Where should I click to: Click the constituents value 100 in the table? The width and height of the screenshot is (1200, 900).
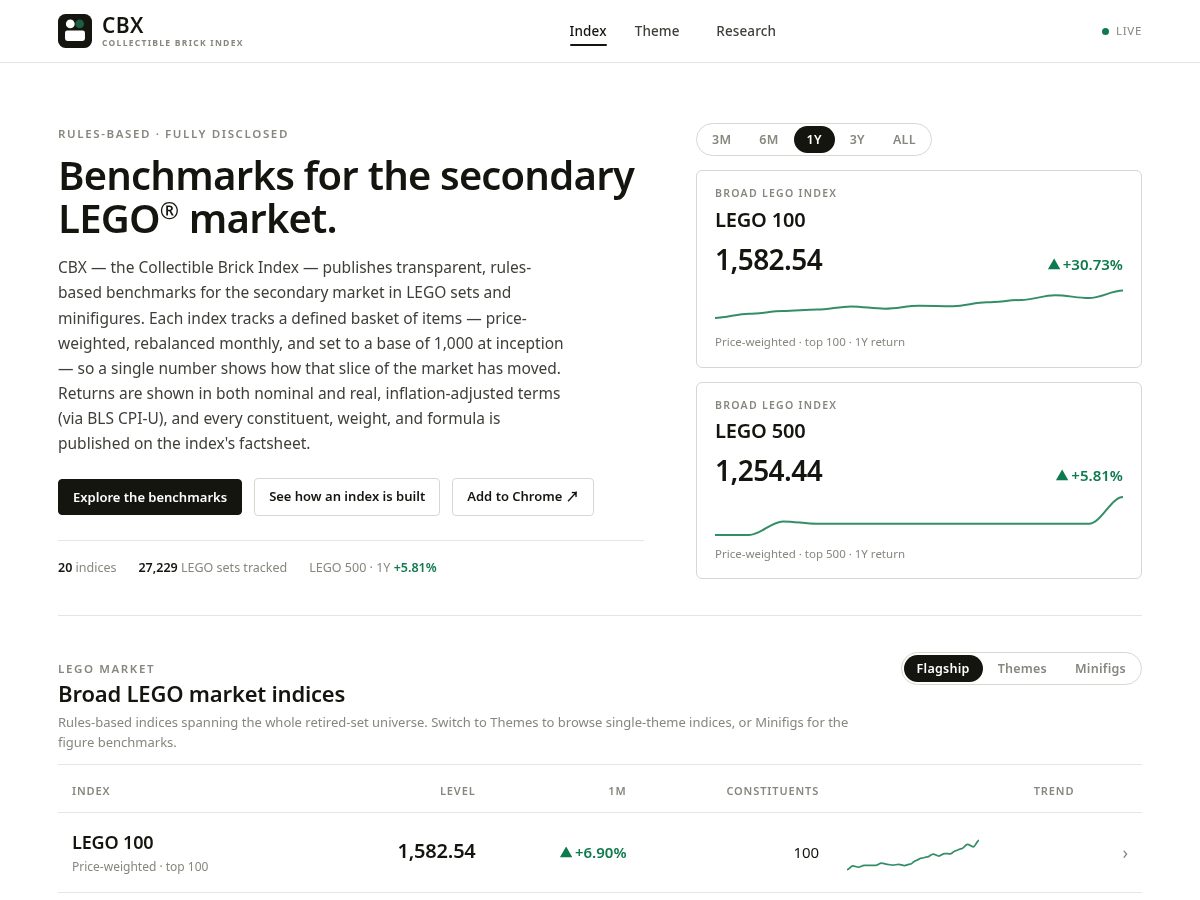[x=806, y=853]
